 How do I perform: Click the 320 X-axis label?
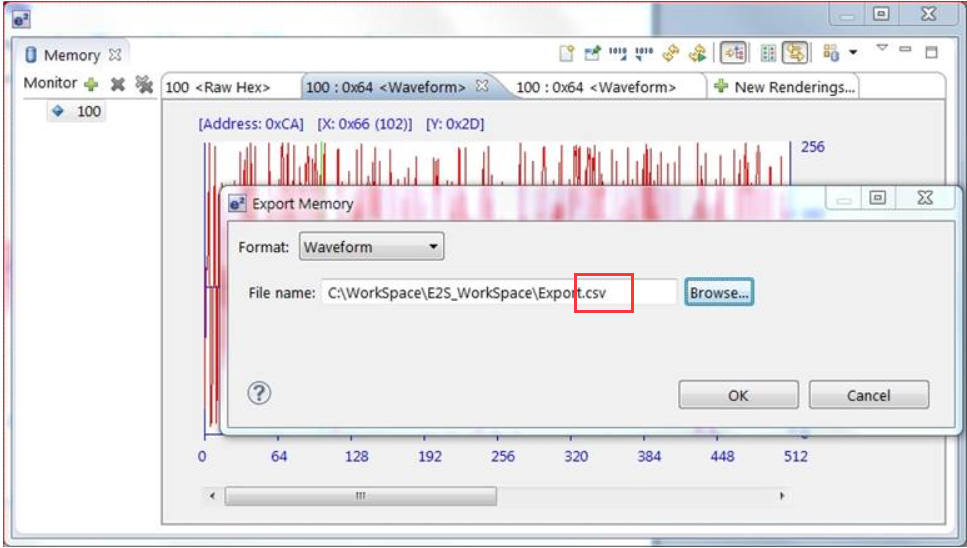tap(576, 456)
